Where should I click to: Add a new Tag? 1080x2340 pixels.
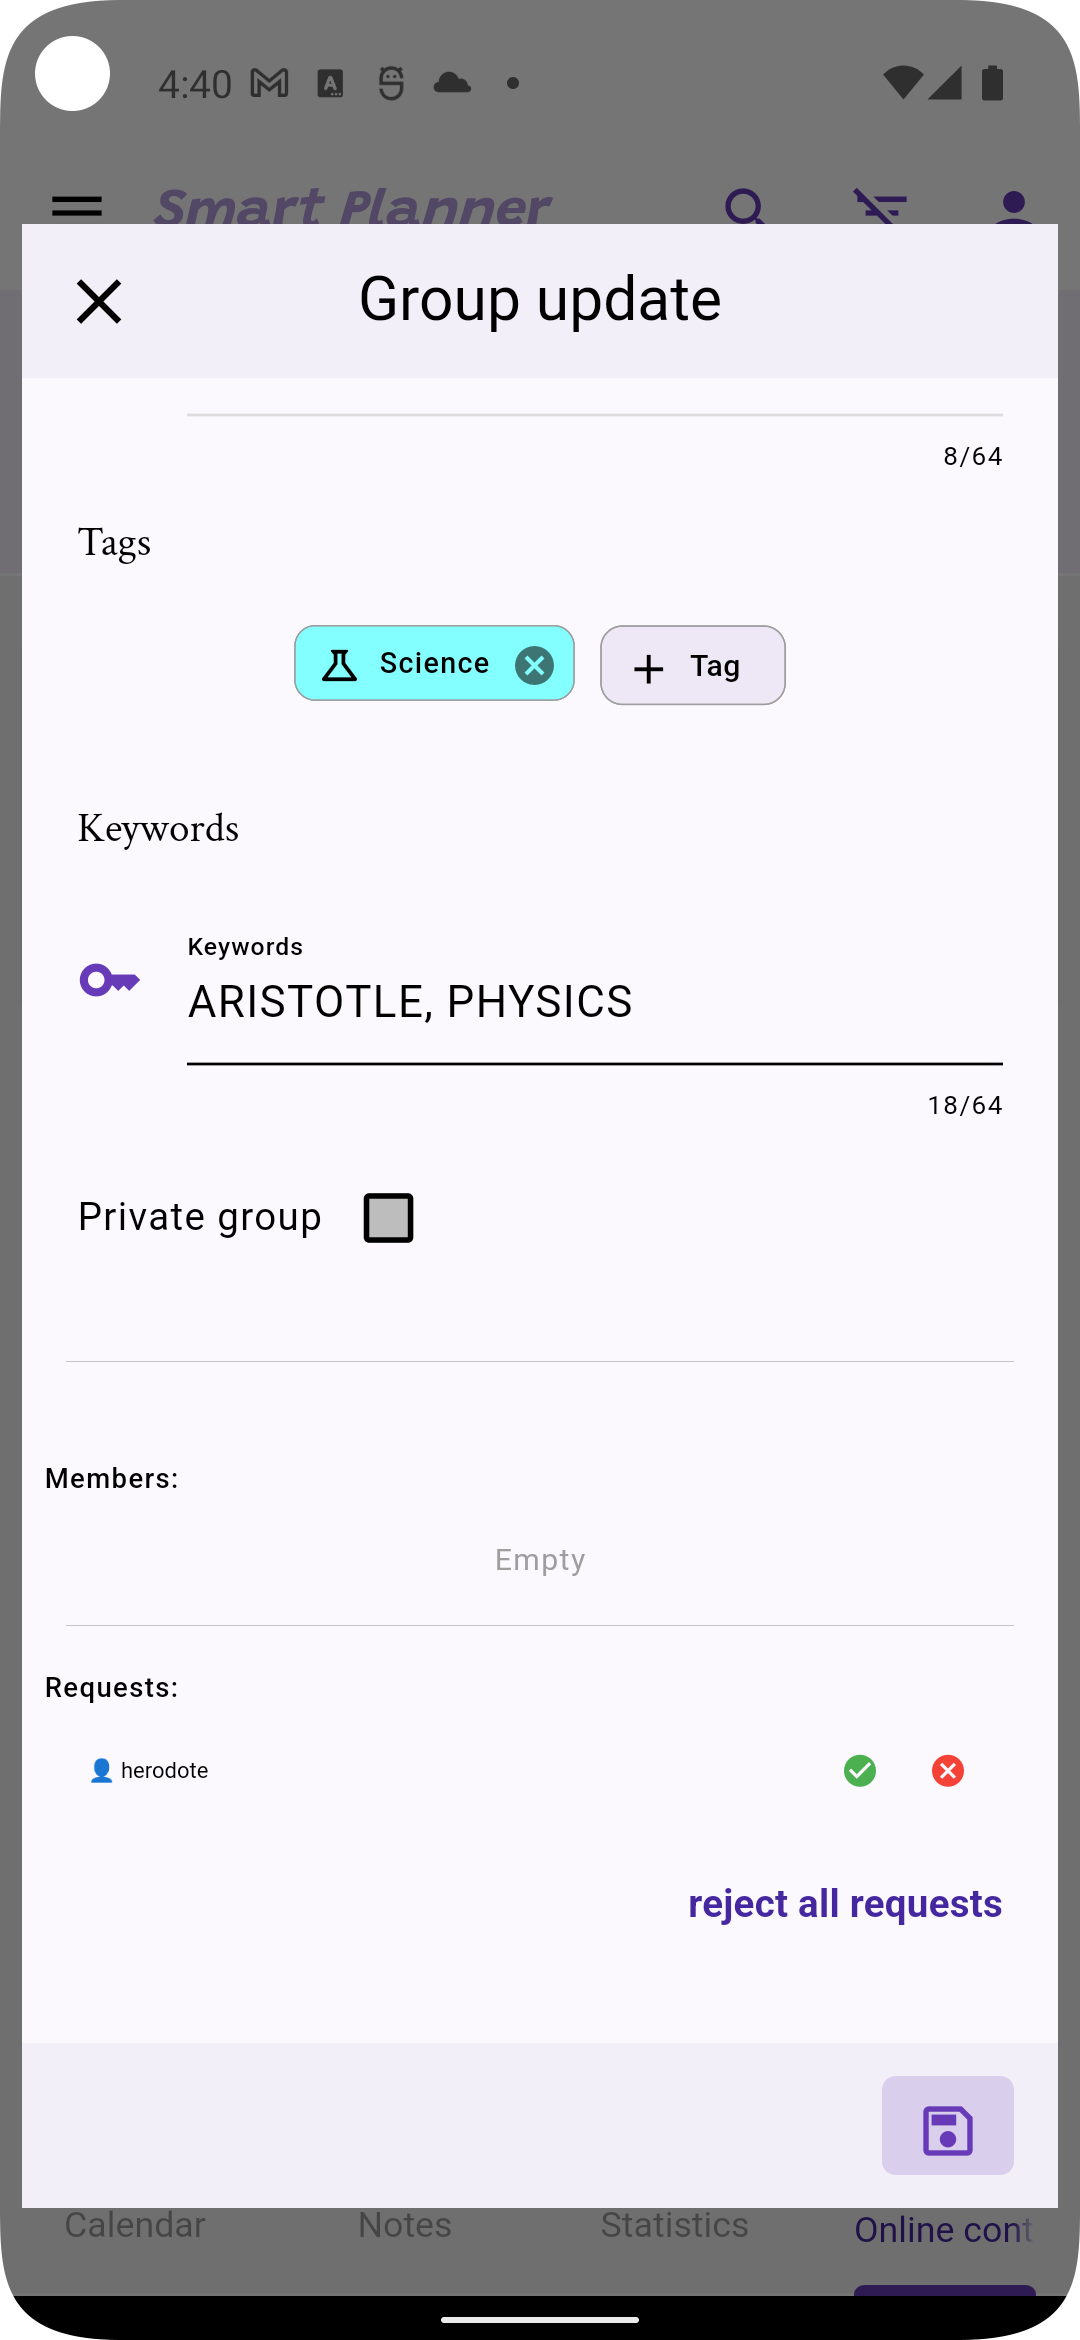692,666
